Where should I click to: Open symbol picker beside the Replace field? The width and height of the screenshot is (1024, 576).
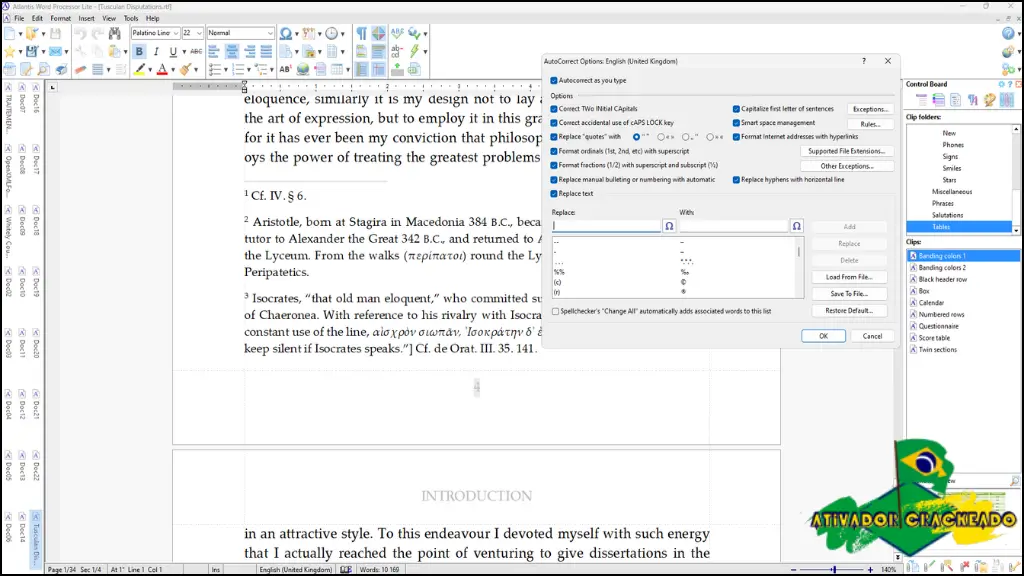pyautogui.click(x=669, y=226)
